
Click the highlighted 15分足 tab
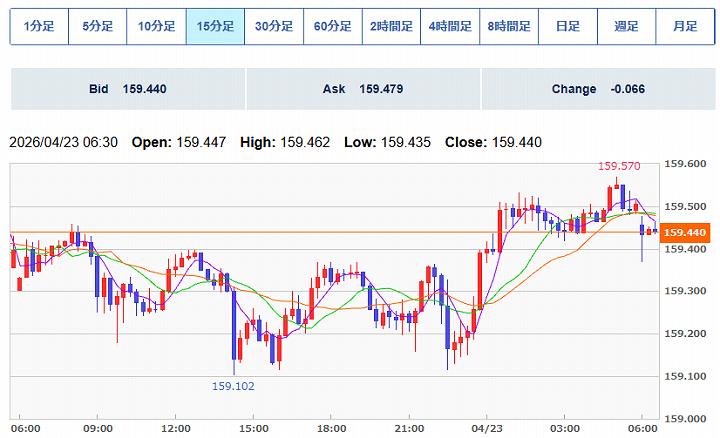click(215, 27)
